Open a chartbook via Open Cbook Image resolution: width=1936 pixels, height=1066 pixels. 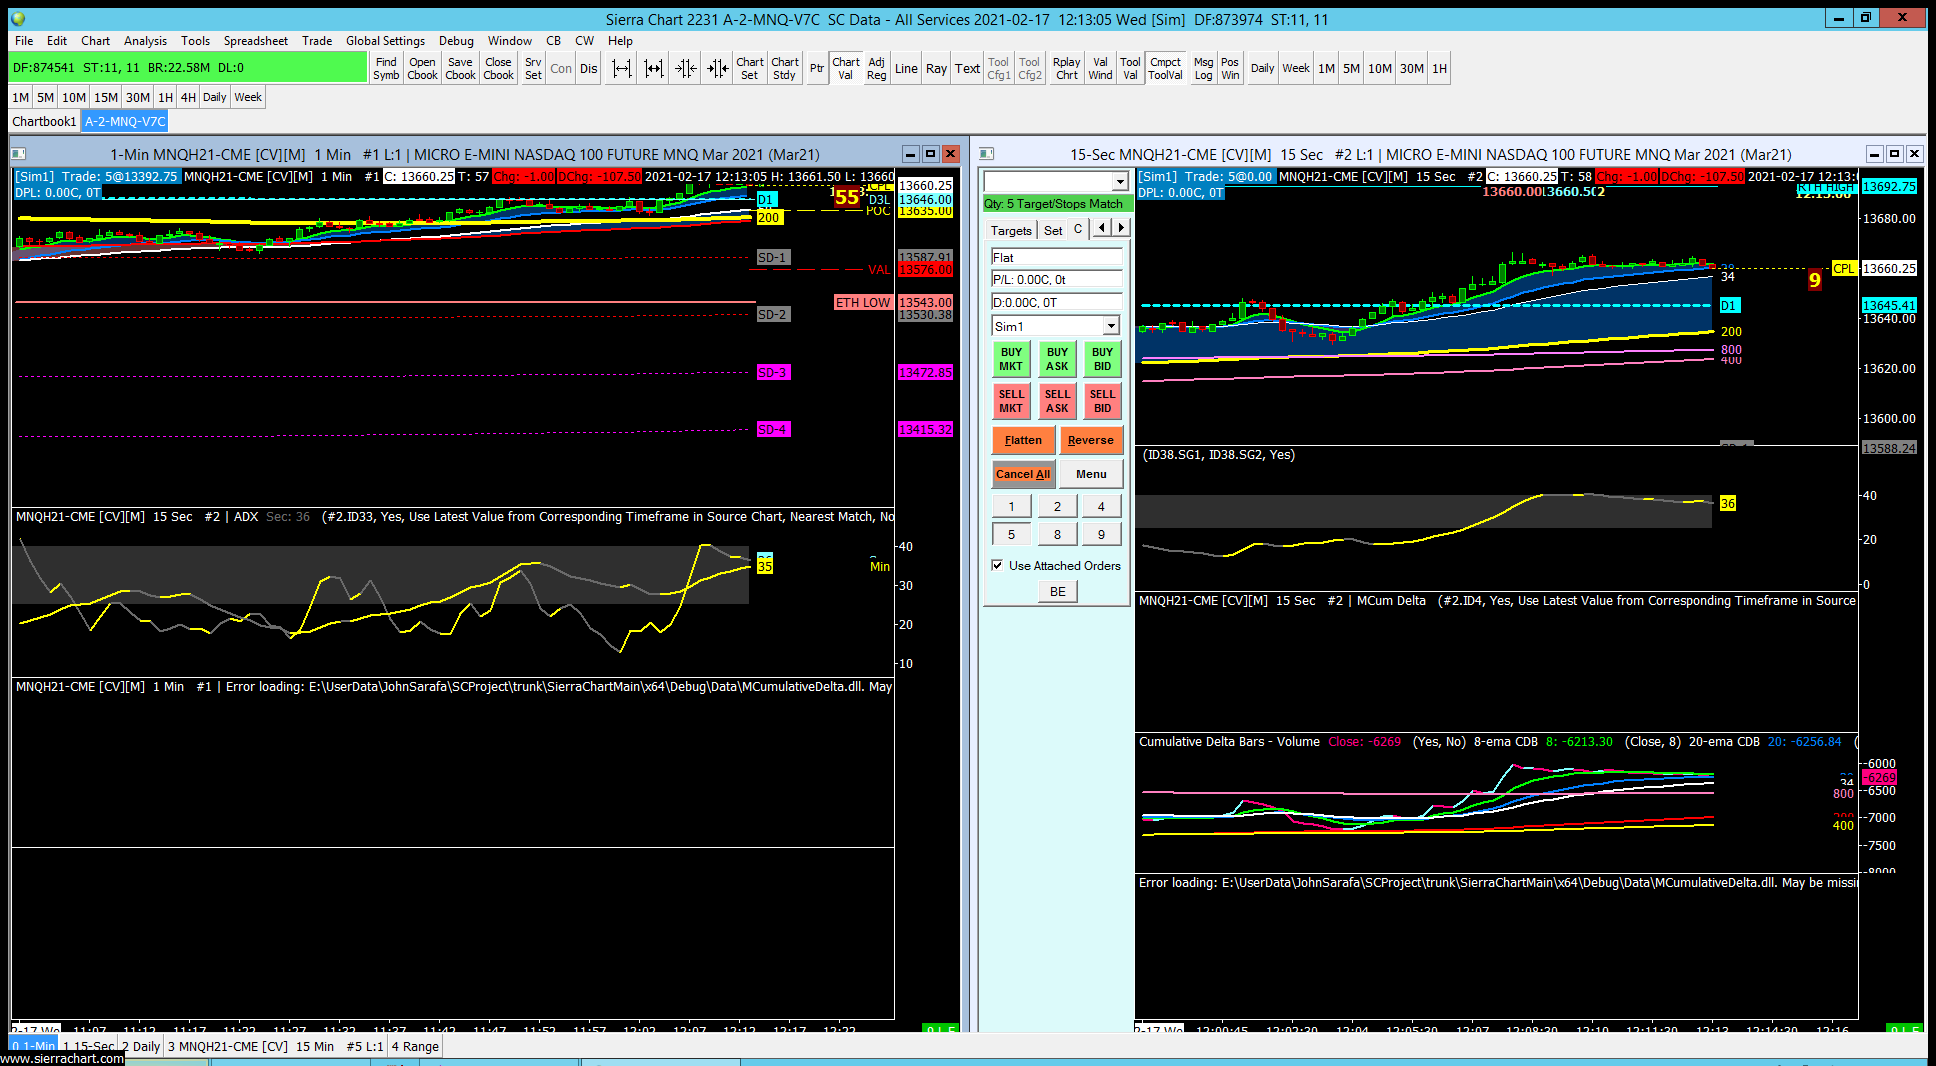422,68
